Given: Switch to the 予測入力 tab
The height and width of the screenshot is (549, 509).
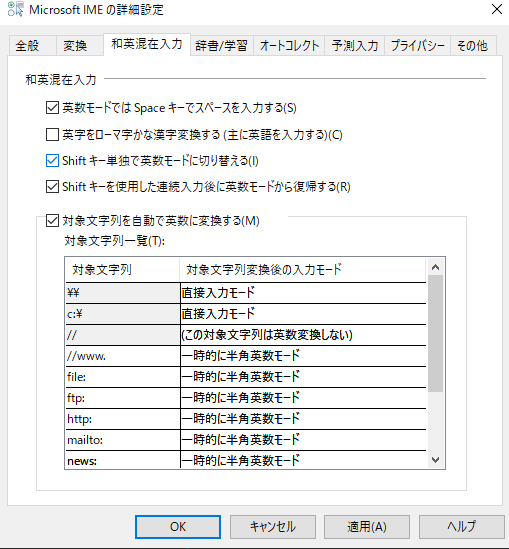Looking at the screenshot, I should (x=355, y=46).
